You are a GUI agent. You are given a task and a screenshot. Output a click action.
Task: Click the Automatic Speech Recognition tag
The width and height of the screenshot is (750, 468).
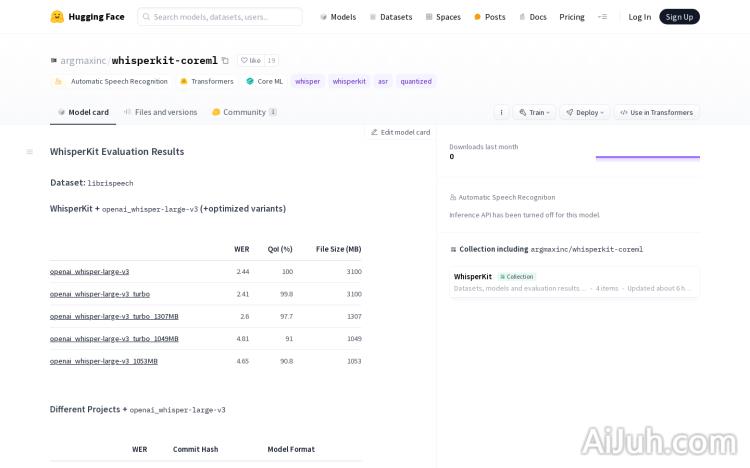[x=112, y=81]
